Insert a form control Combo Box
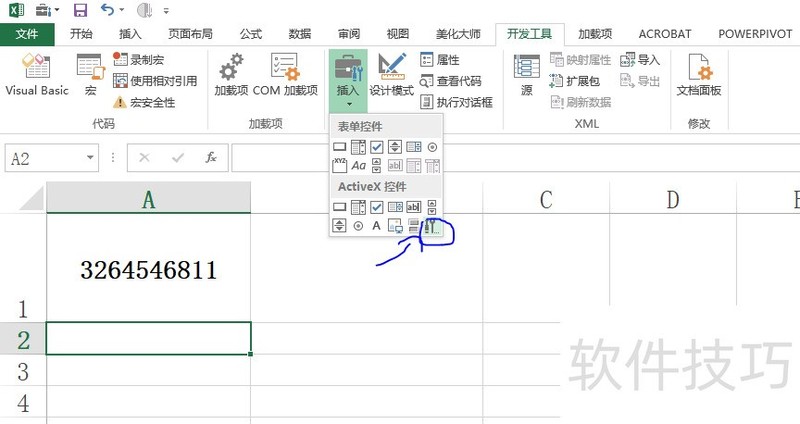This screenshot has width=800, height=424. point(358,147)
